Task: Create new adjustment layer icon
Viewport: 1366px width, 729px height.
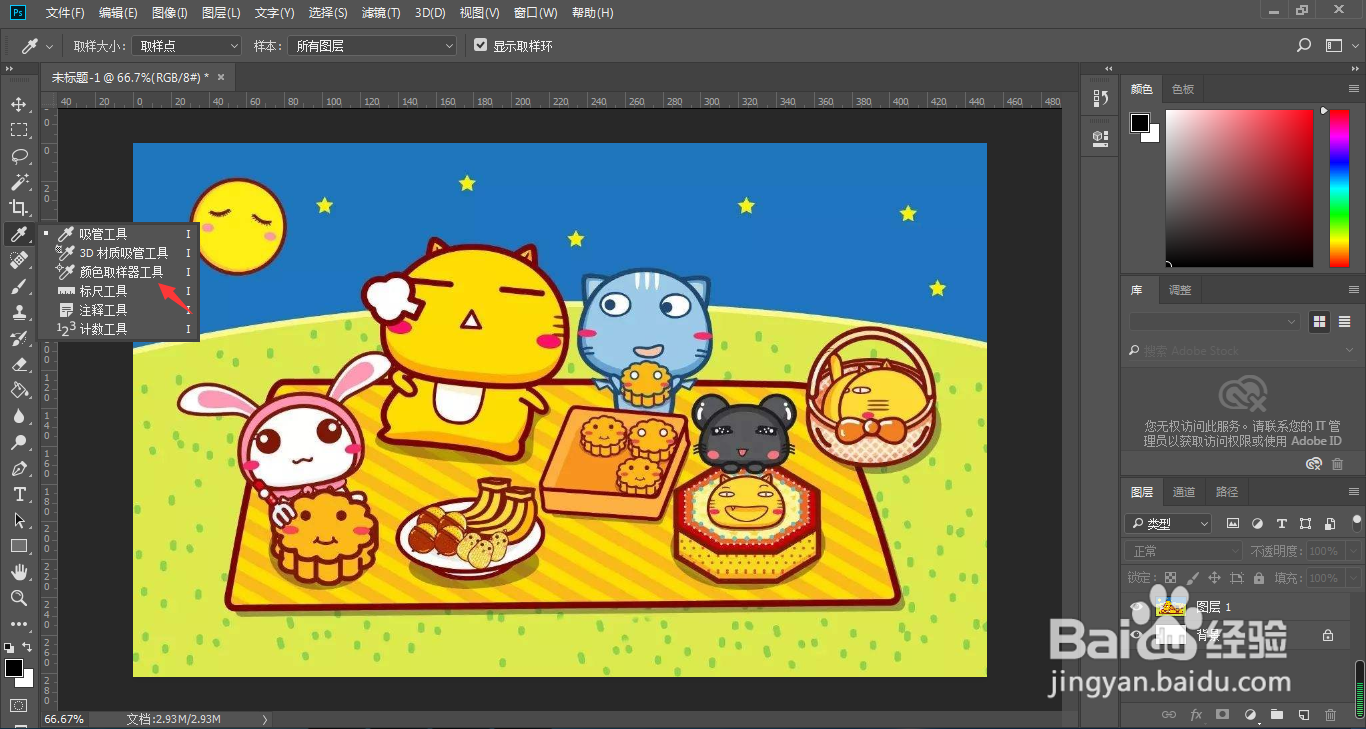Action: click(x=1249, y=715)
